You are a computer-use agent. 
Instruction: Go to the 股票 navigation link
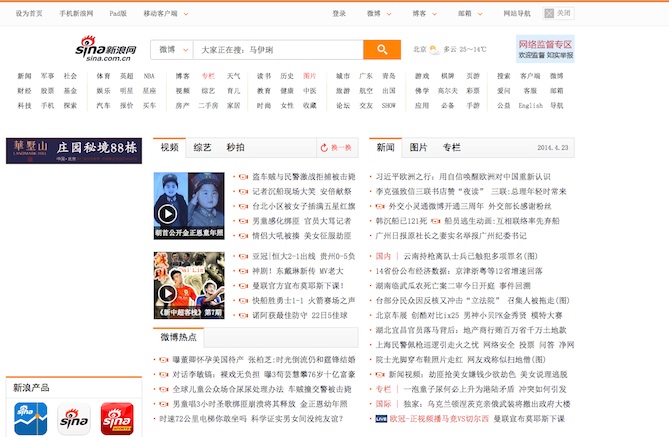(x=47, y=91)
